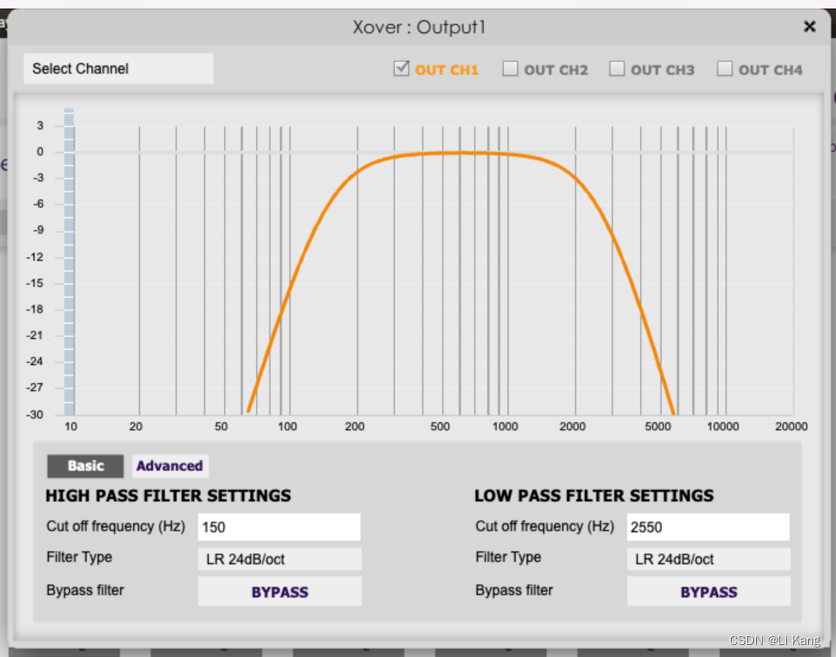Uncheck the OUT CH1 checkbox
The width and height of the screenshot is (836, 657).
[x=401, y=69]
